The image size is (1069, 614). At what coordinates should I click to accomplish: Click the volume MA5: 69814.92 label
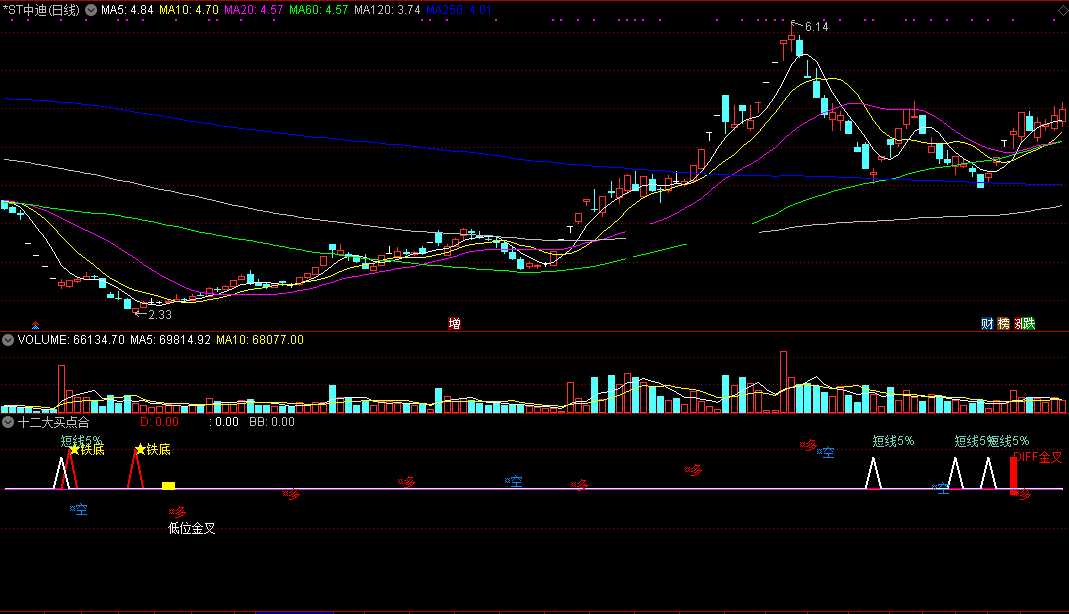click(x=170, y=339)
